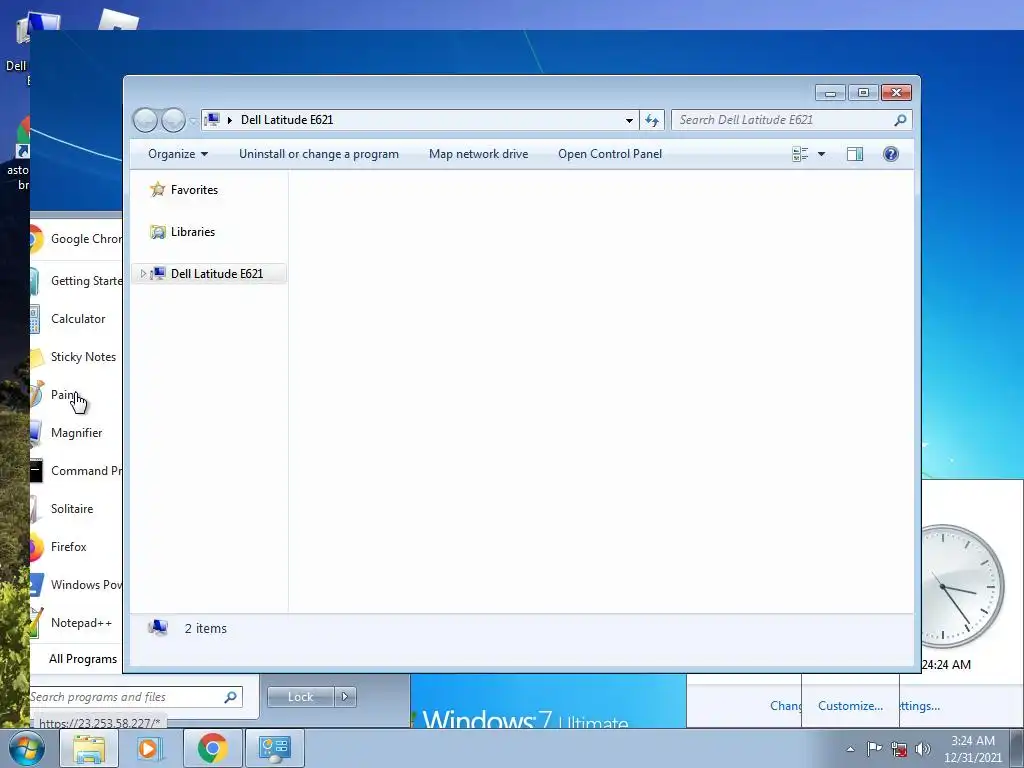Click the Change your view icon
The height and width of the screenshot is (768, 1024).
pyautogui.click(x=800, y=154)
